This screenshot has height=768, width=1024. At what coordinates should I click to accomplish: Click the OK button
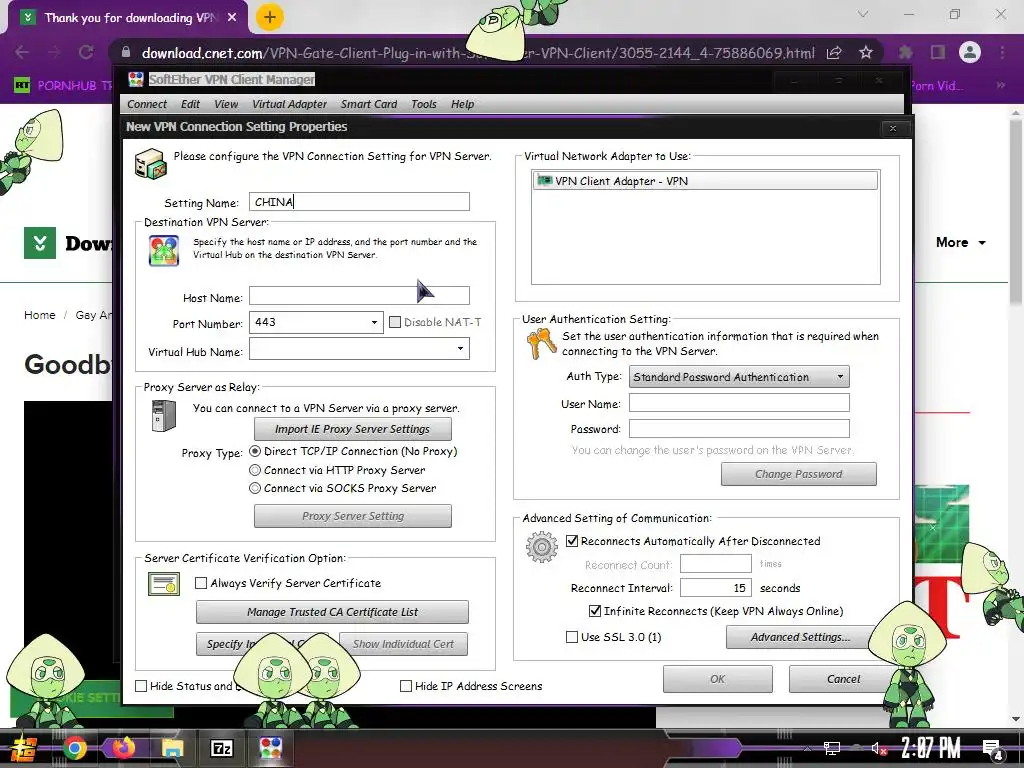point(718,679)
